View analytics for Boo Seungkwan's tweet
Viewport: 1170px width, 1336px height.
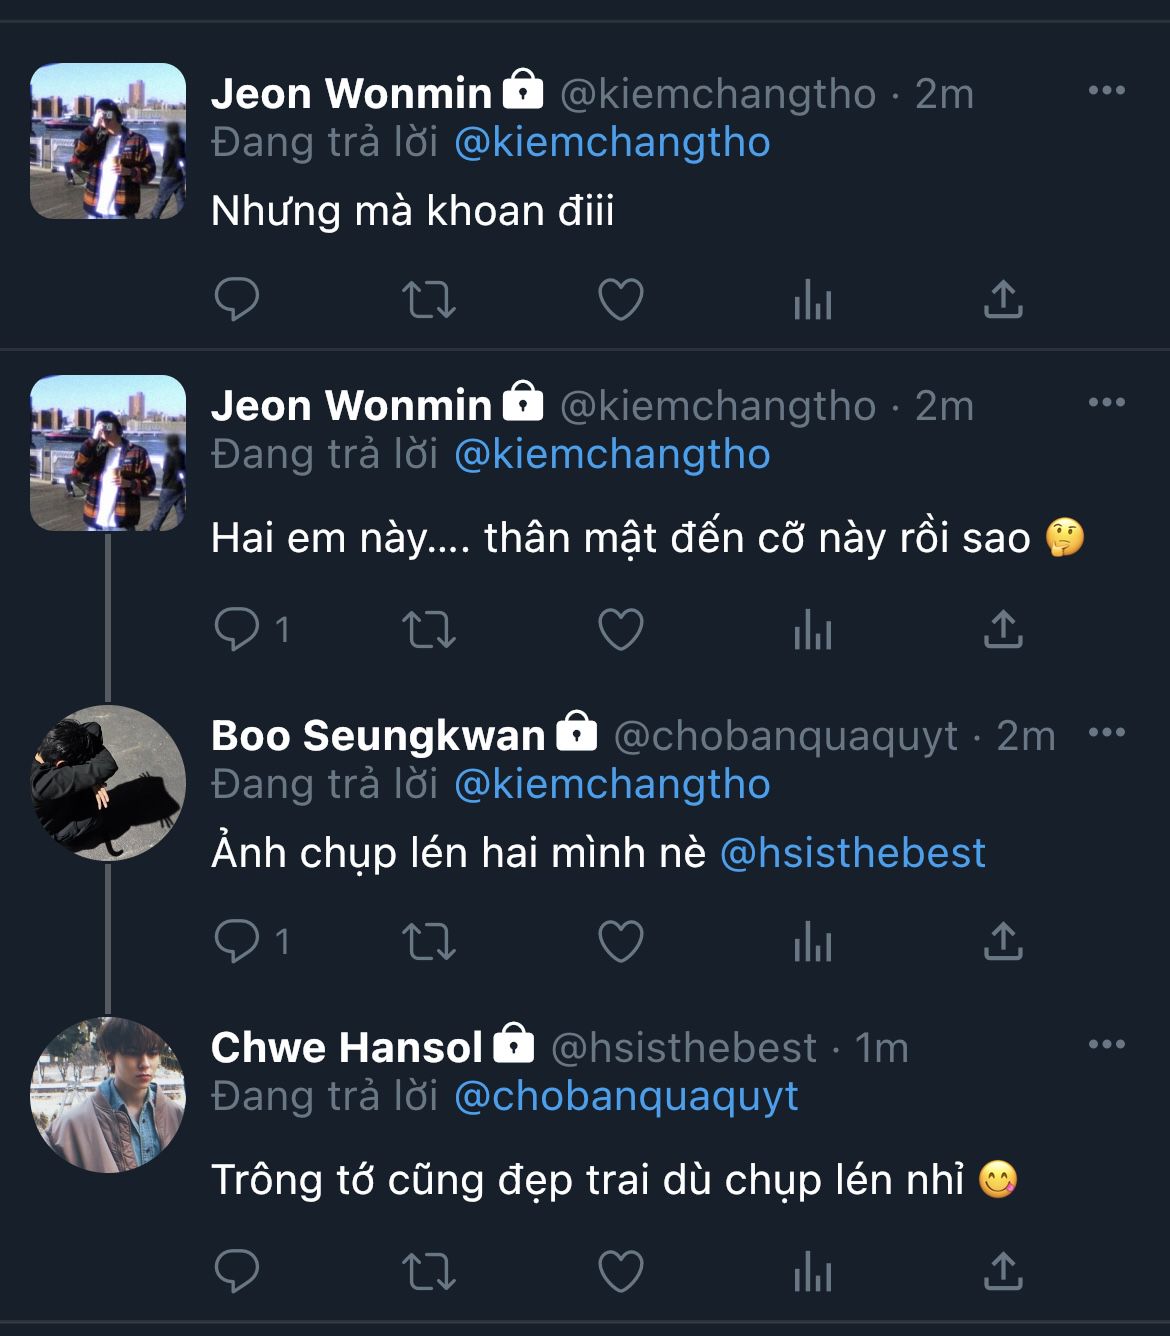[812, 941]
